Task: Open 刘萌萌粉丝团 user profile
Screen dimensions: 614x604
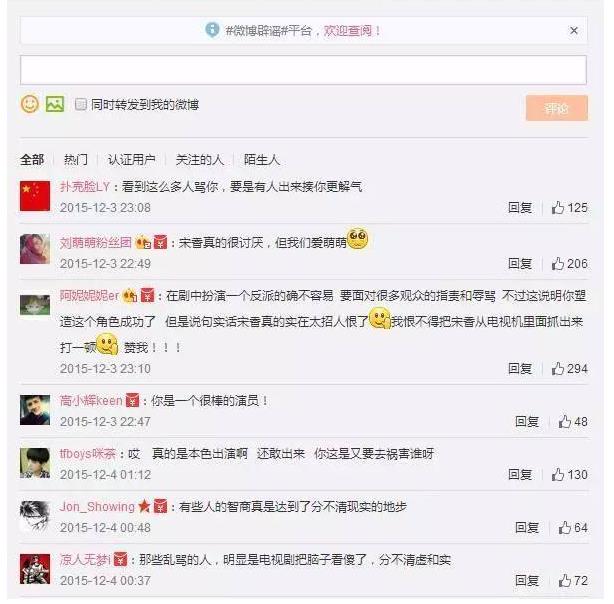Action: [96, 243]
